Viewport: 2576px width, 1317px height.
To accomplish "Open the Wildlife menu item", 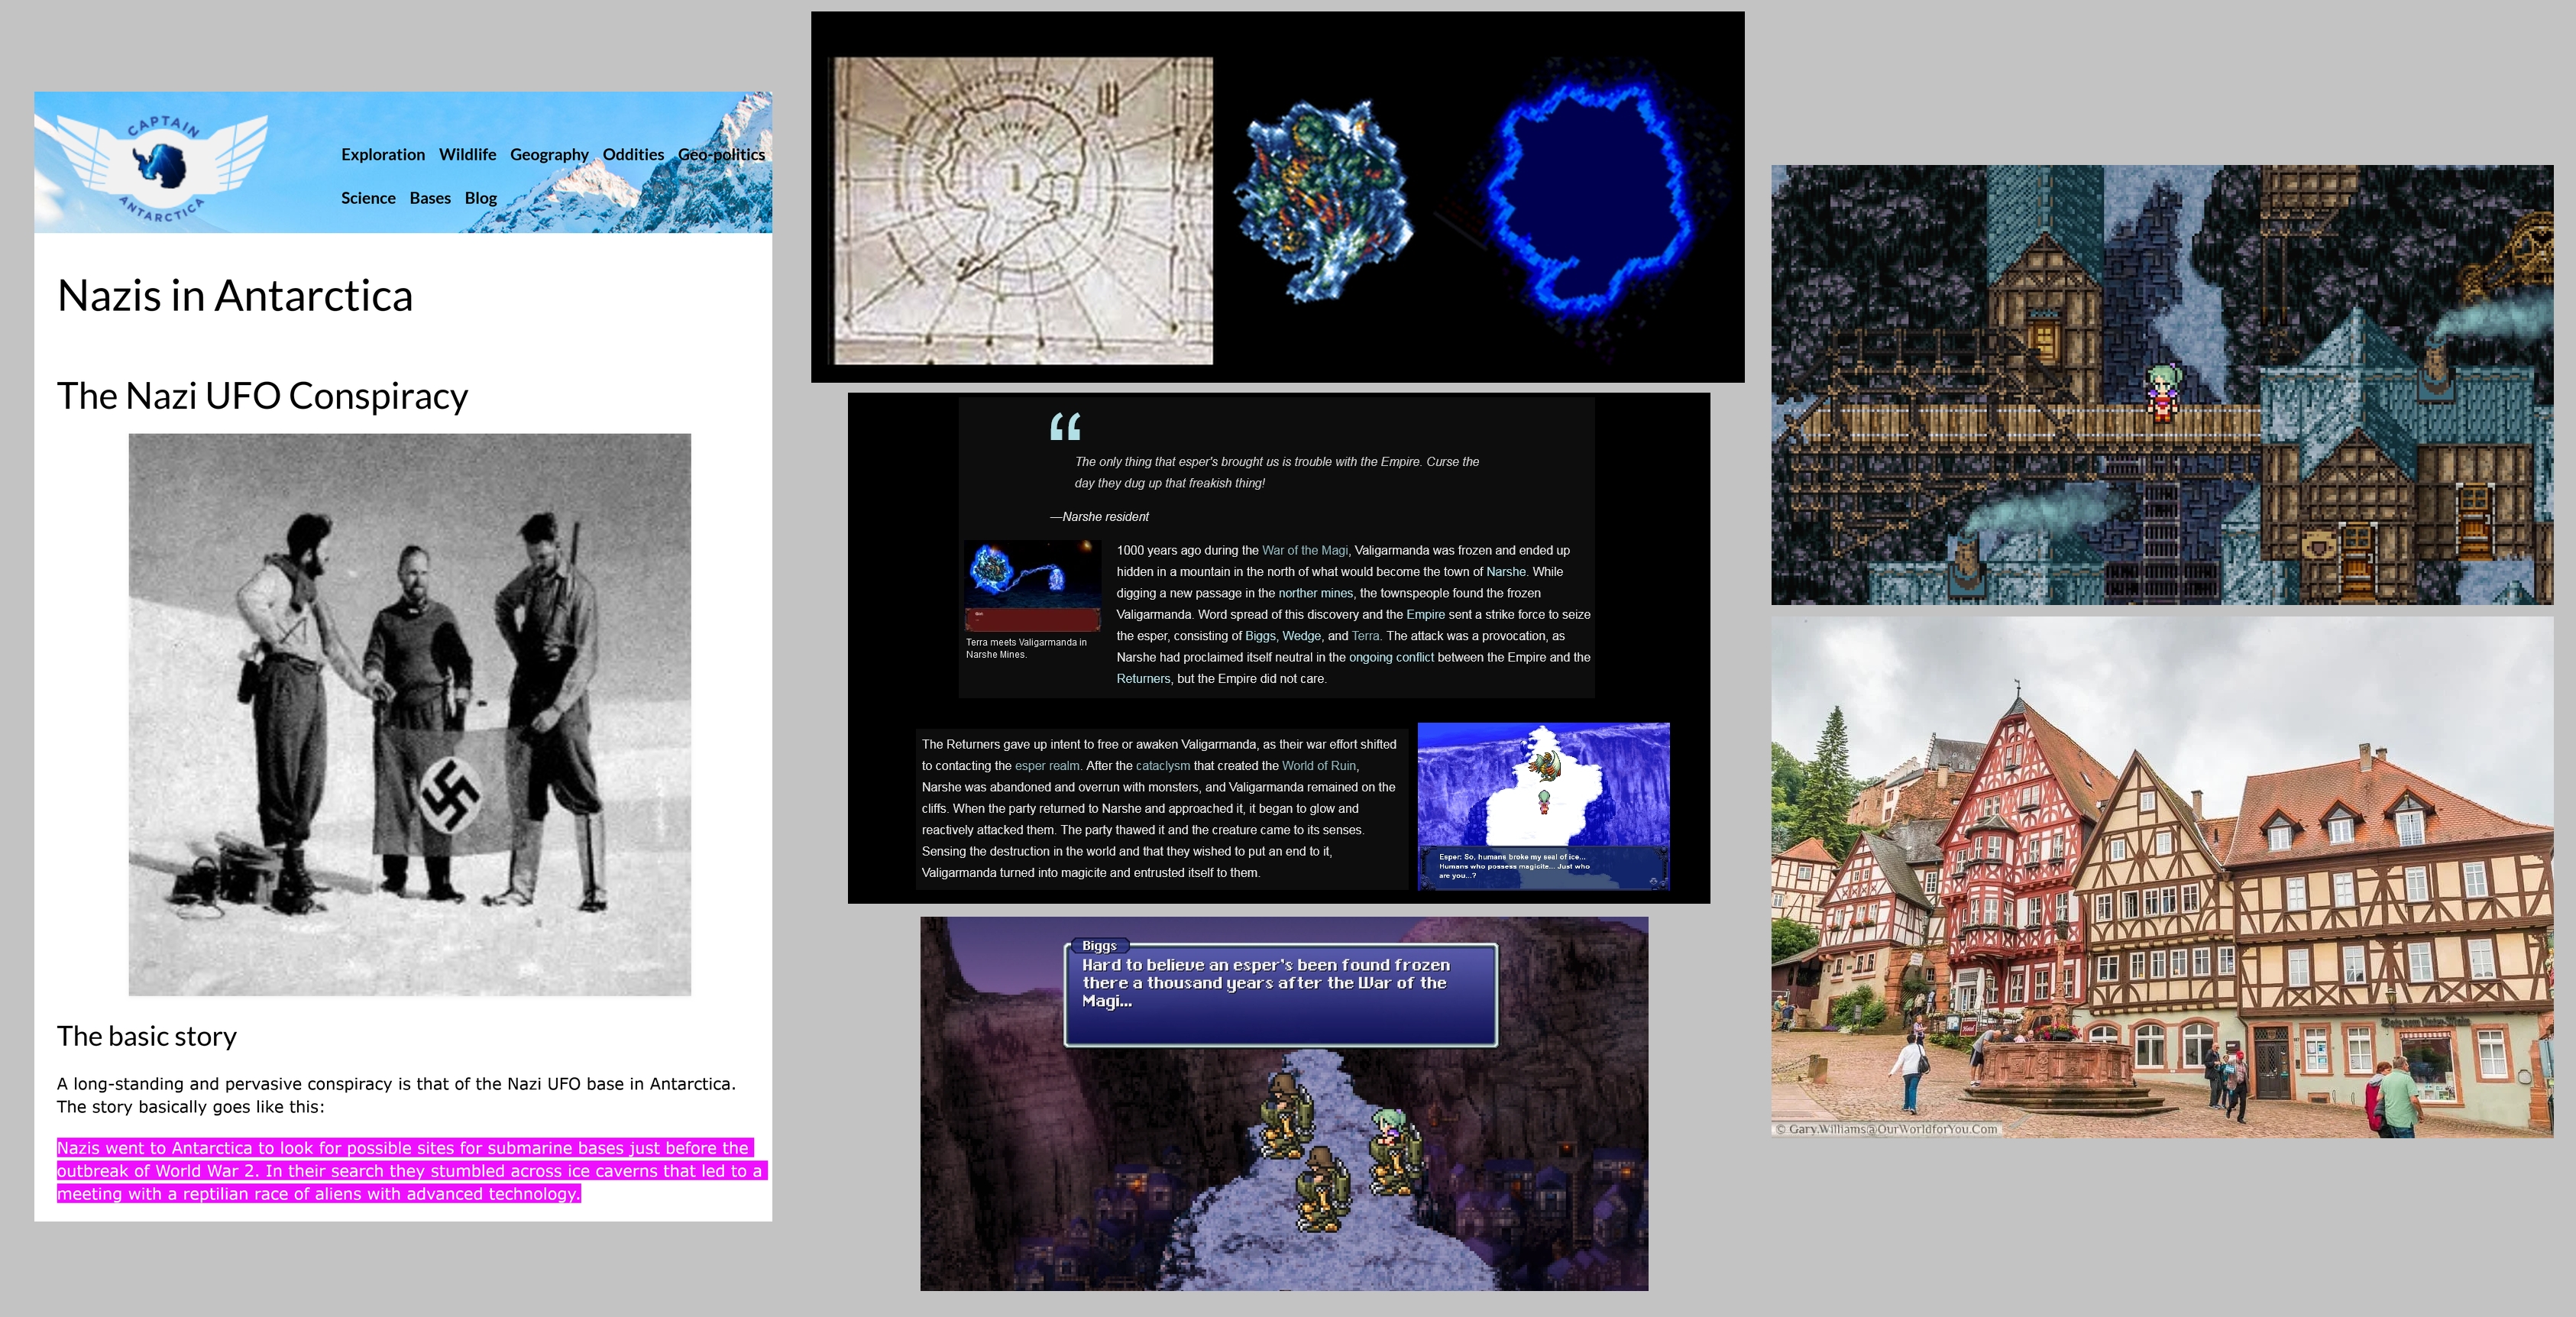I will point(467,154).
